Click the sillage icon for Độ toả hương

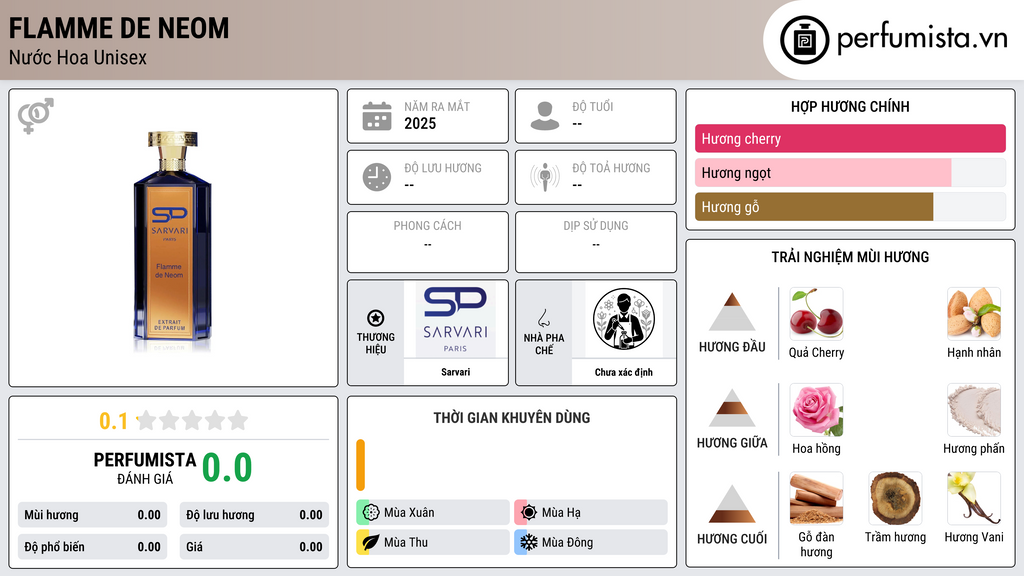click(545, 177)
